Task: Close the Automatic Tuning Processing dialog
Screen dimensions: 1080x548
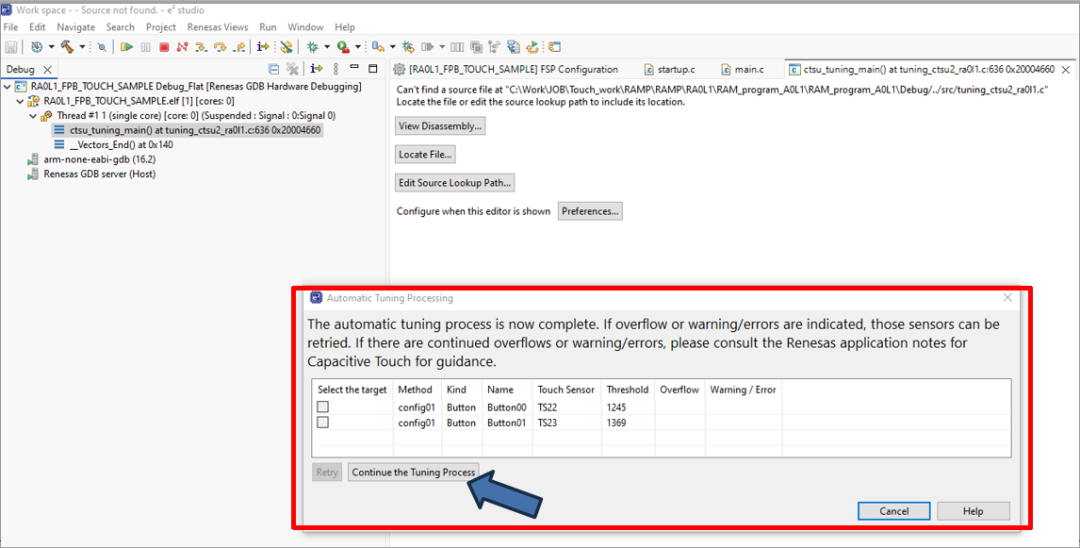Action: point(1008,297)
